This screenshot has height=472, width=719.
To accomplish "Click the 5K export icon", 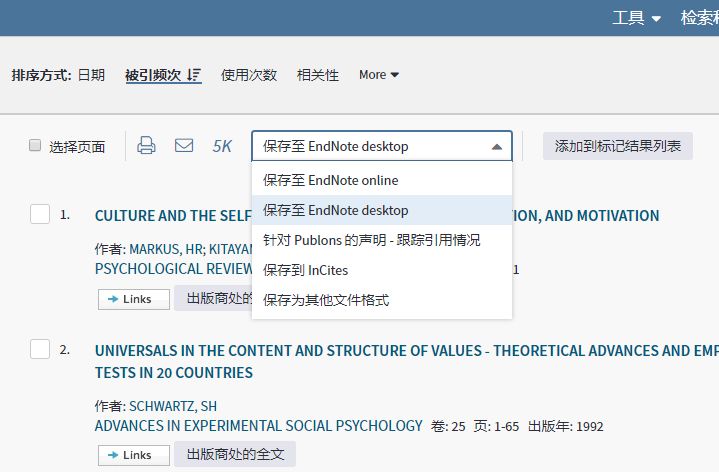I will 222,146.
